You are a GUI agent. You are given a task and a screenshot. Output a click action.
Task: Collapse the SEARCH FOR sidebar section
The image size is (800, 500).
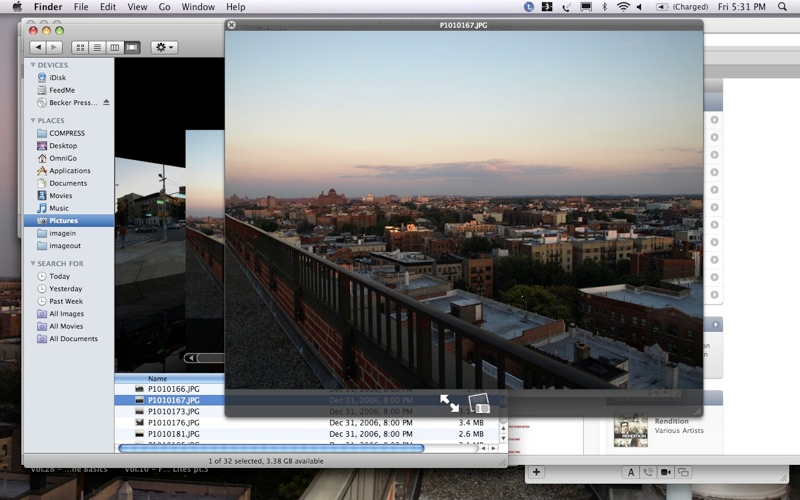pyautogui.click(x=33, y=263)
